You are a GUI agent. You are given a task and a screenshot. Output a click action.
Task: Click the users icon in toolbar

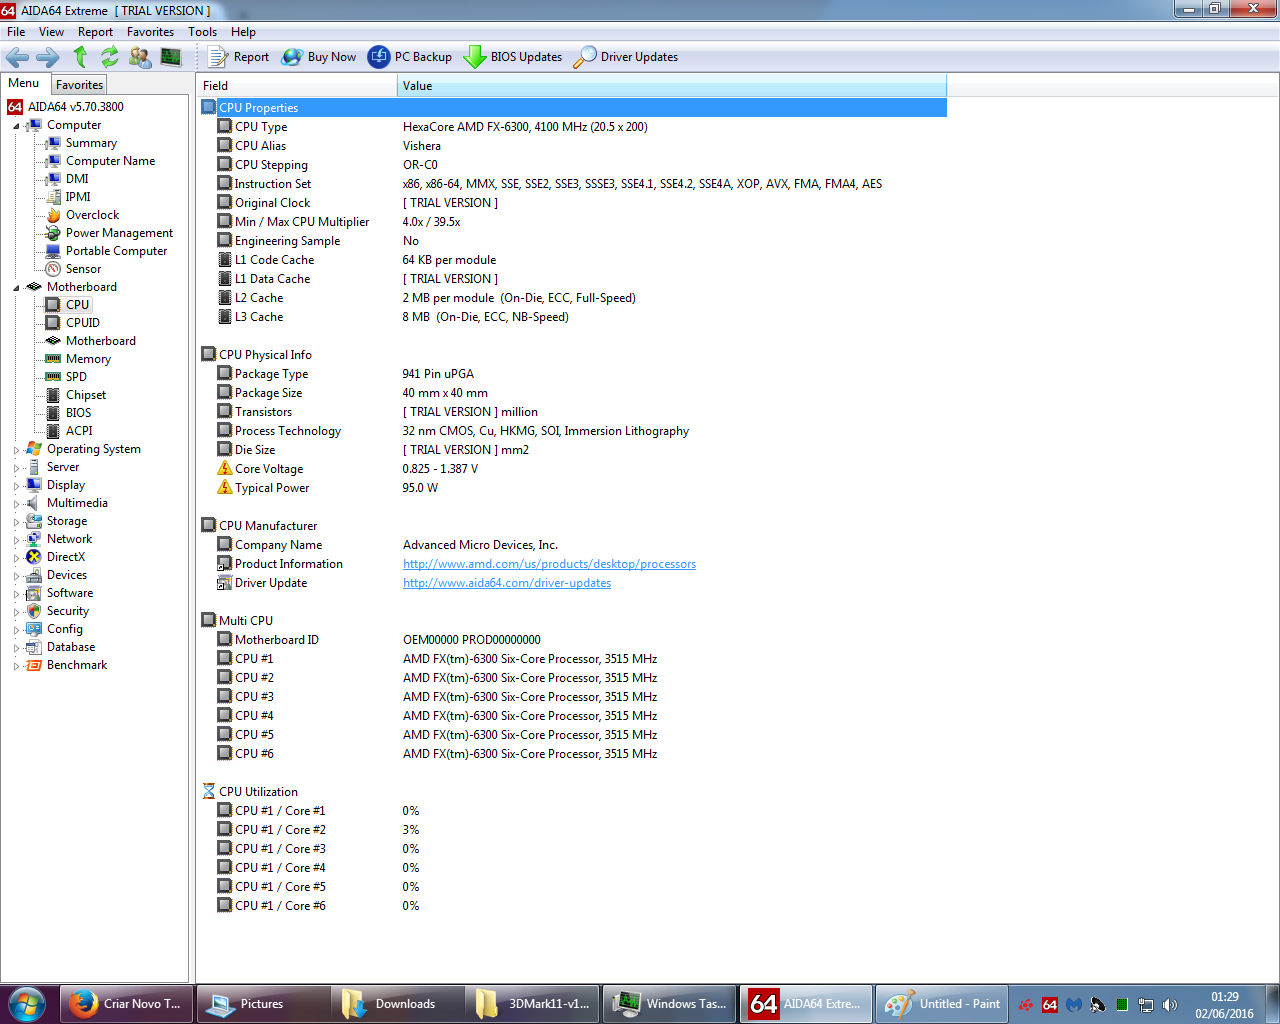tap(140, 57)
